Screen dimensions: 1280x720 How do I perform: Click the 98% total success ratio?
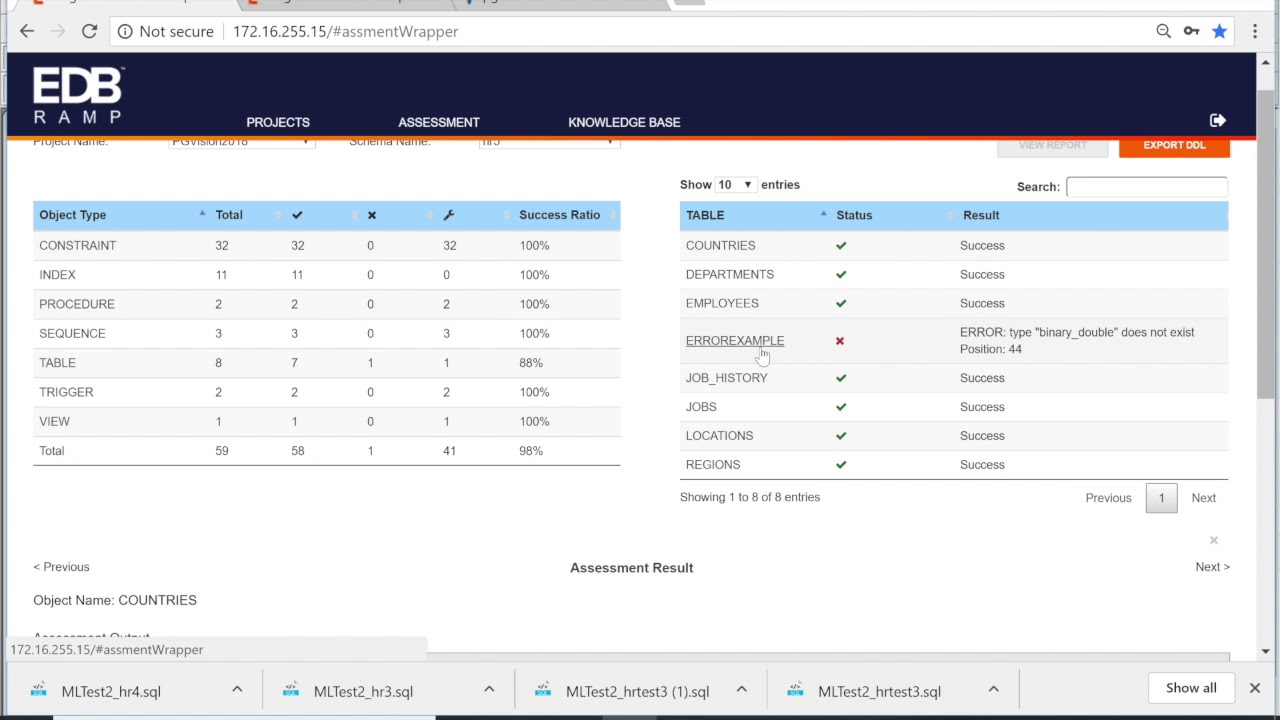(531, 451)
